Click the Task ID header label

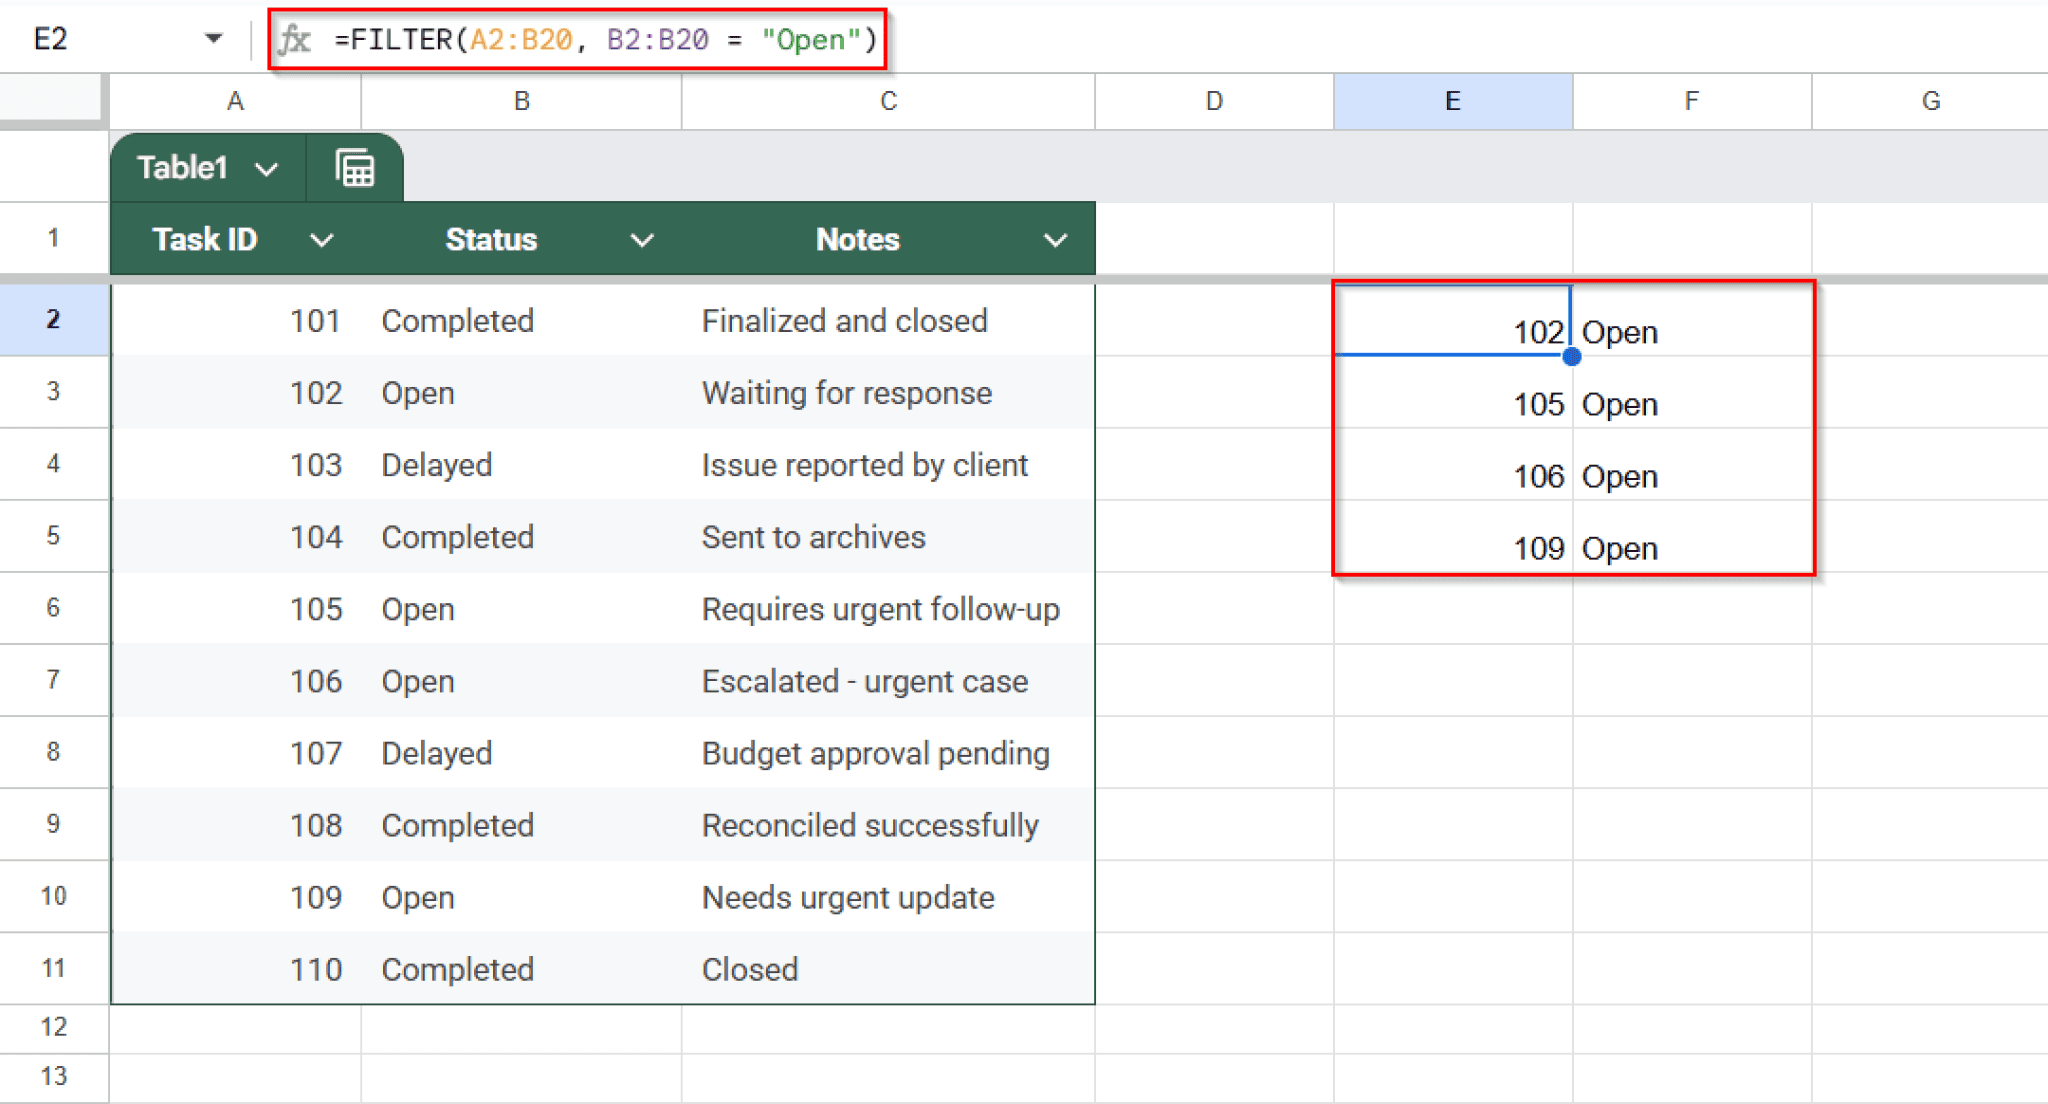205,240
